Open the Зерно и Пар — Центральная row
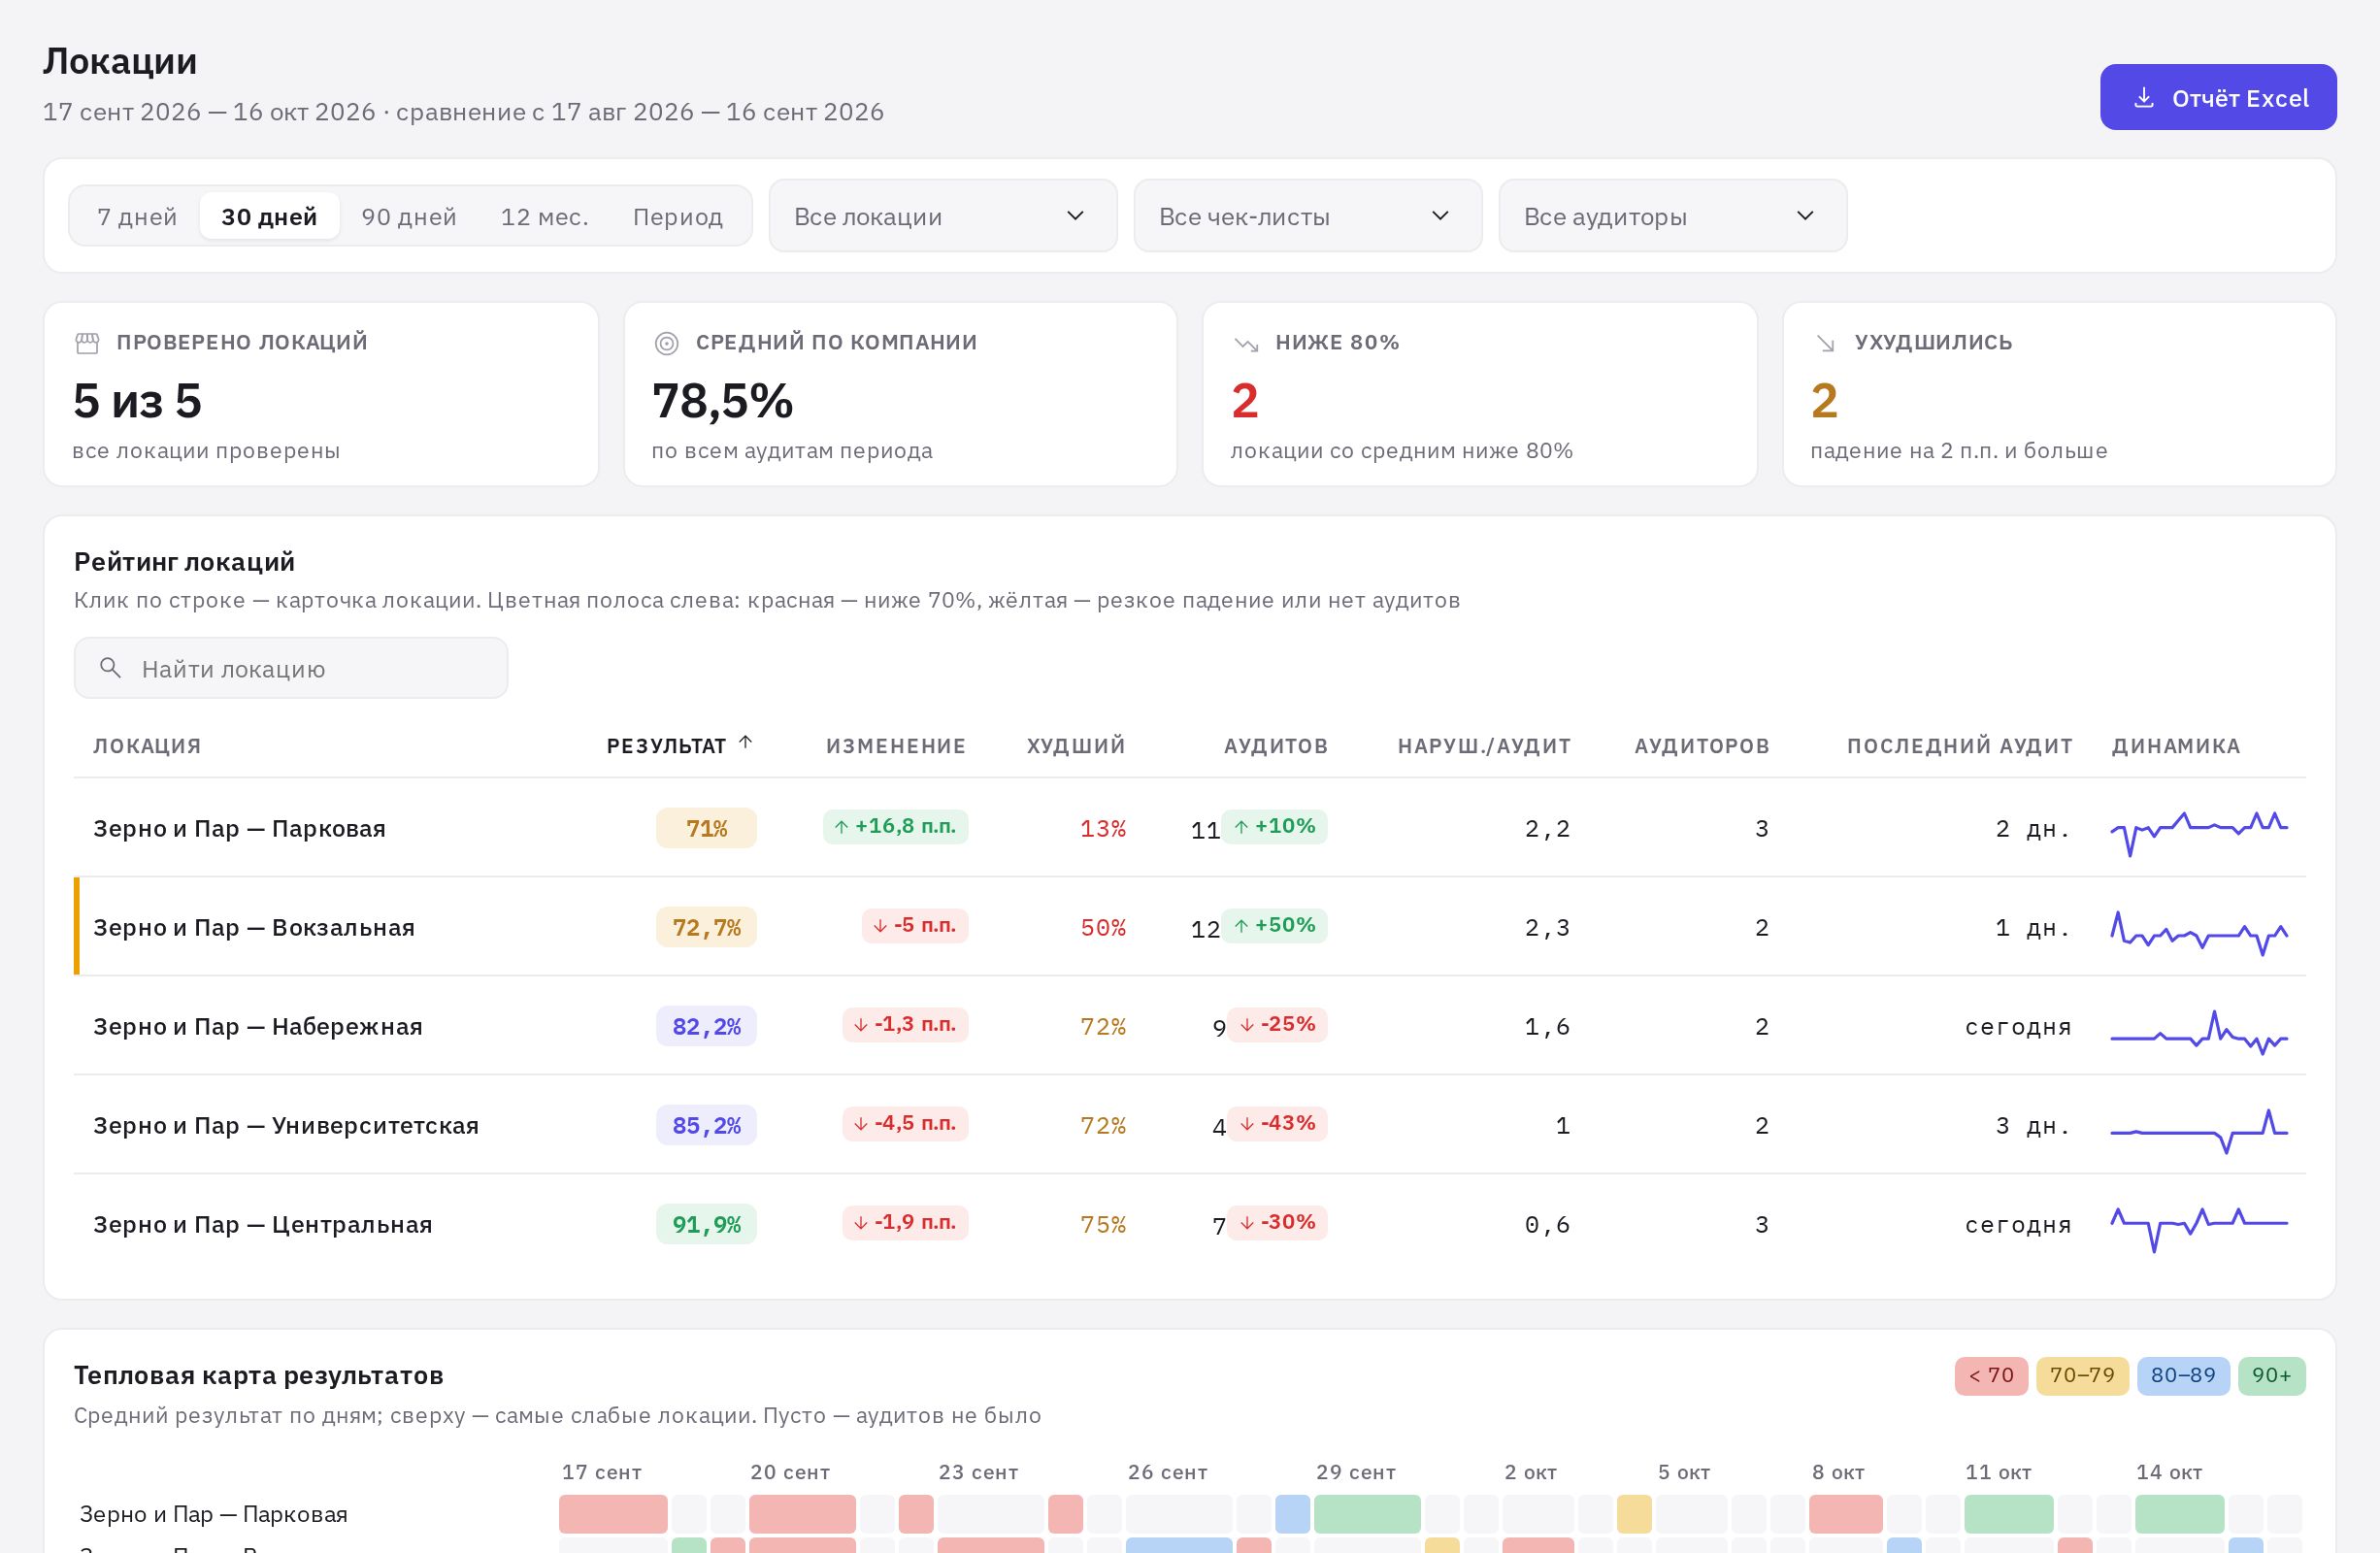 (x=1190, y=1223)
